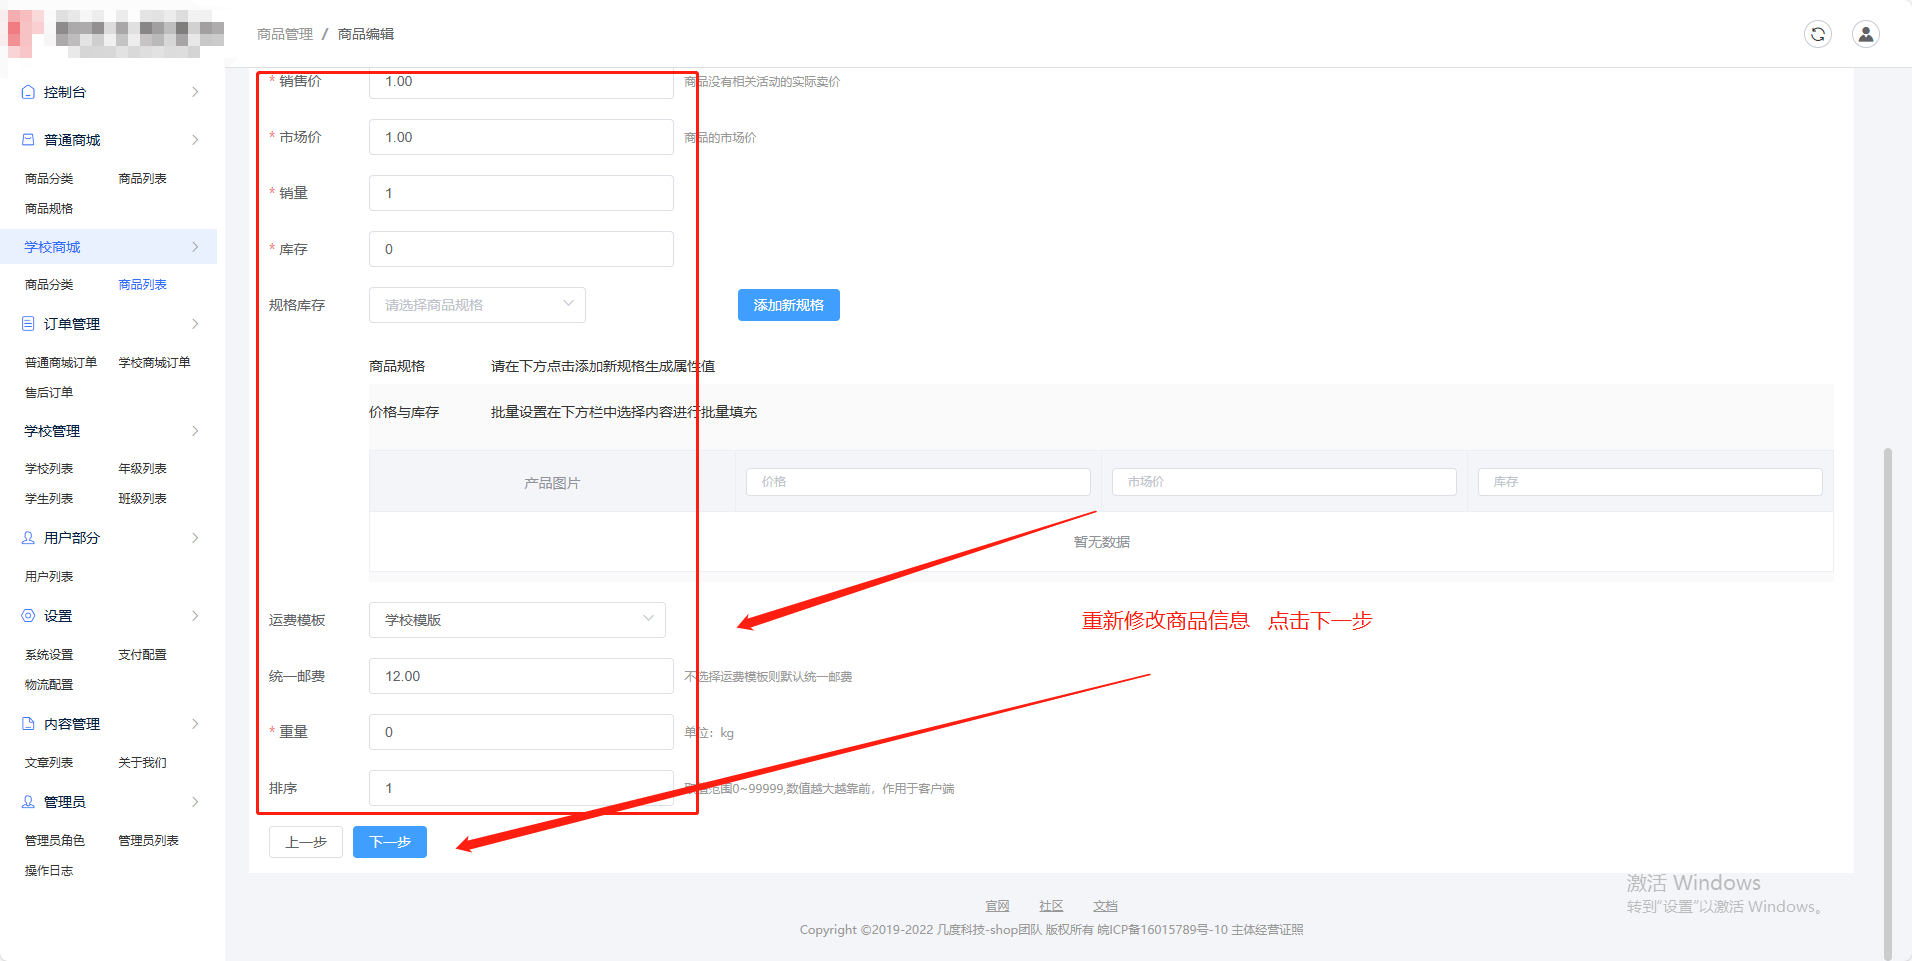Select the 普通商城 mall icon in sidebar
Viewport: 1912px width, 961px height.
(28, 139)
